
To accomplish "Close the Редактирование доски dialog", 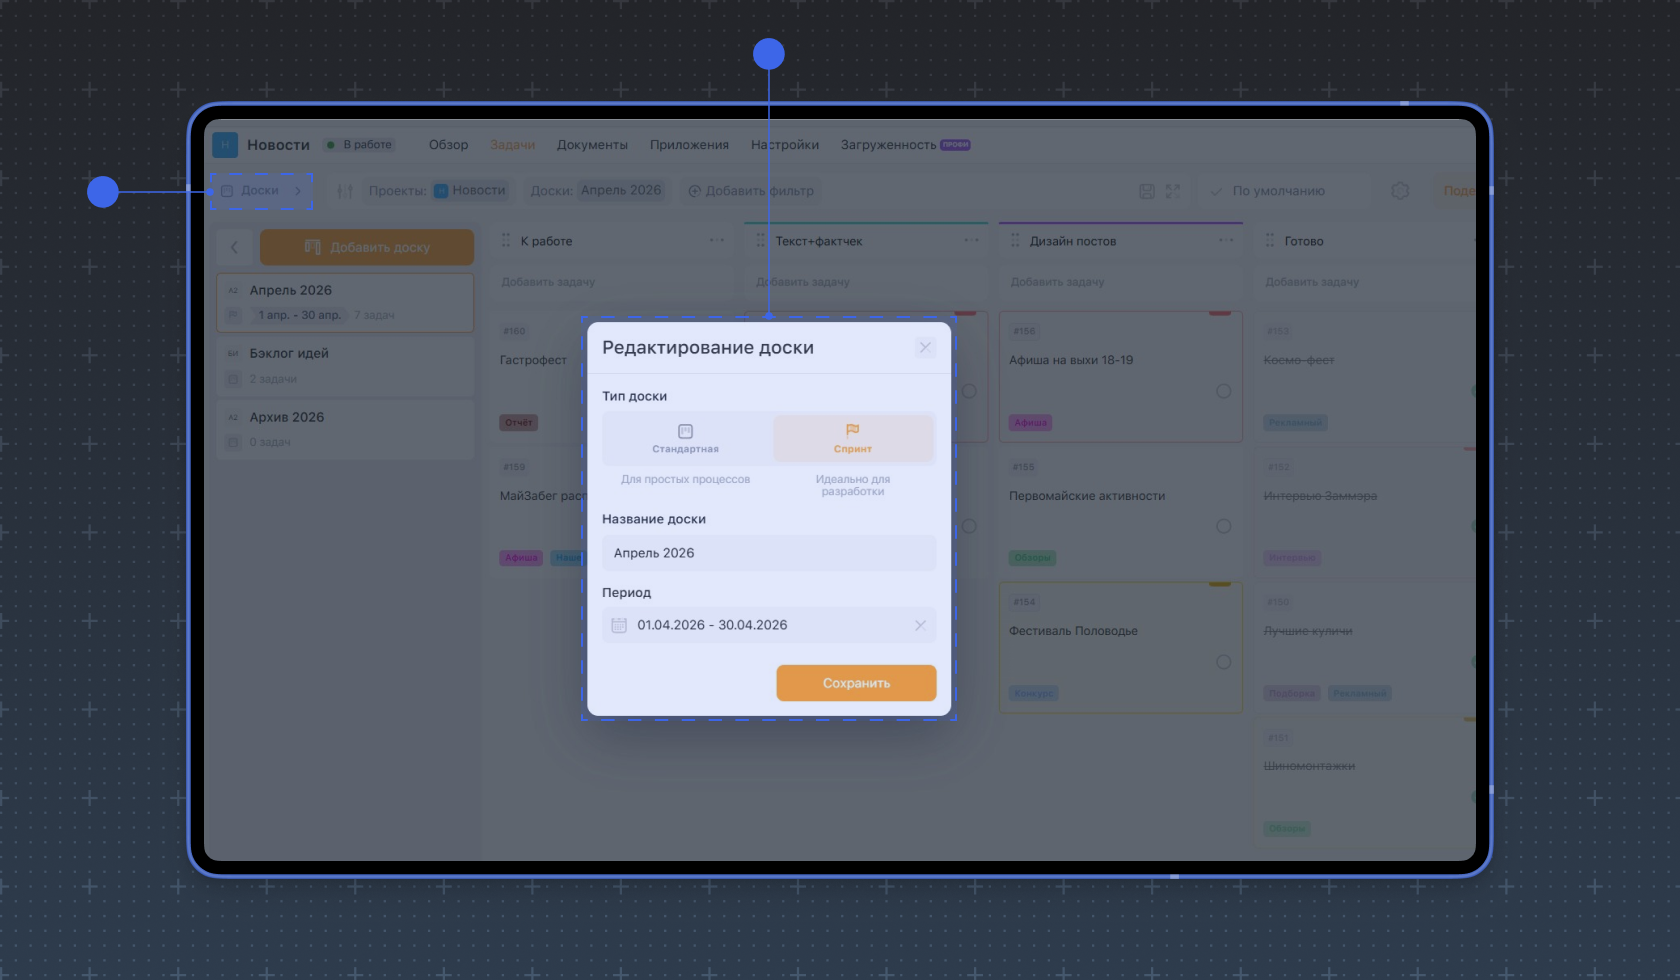I will tap(924, 347).
